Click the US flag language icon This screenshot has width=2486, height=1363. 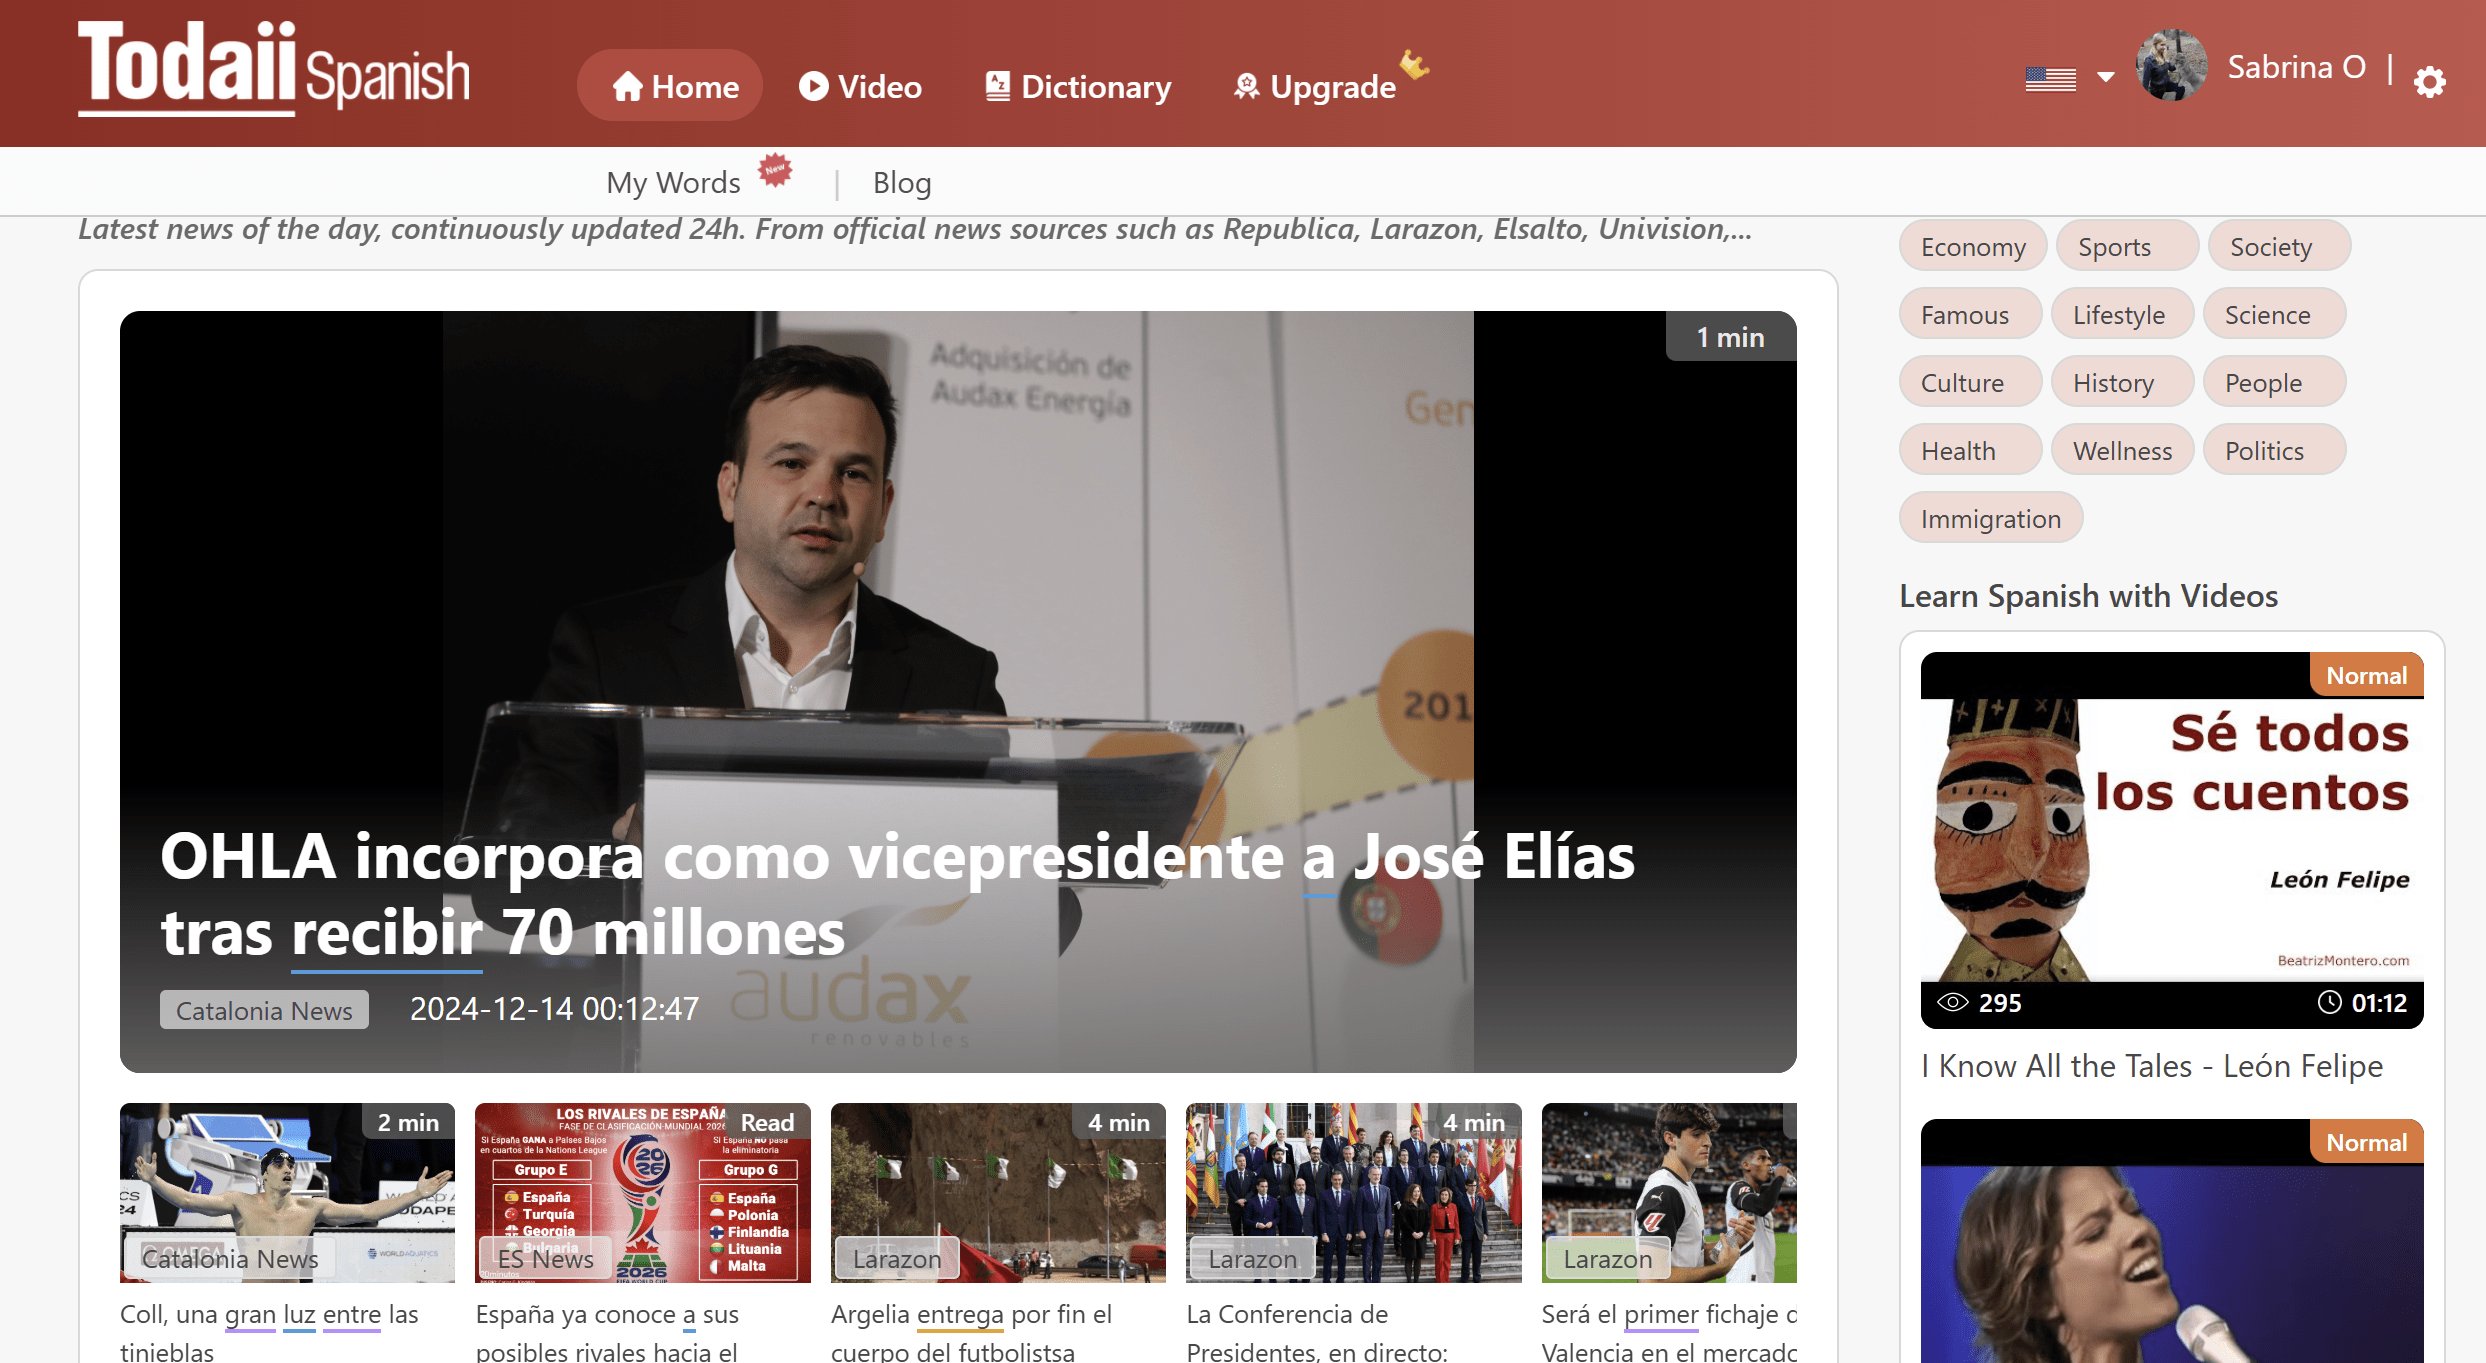[x=2050, y=78]
